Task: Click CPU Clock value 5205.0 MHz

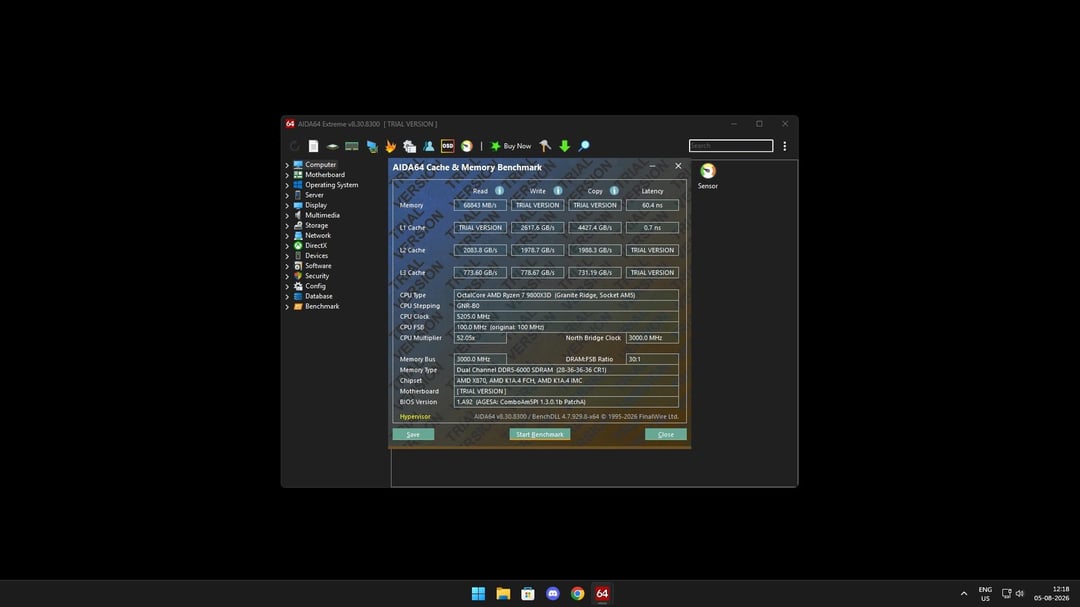Action: [566, 316]
